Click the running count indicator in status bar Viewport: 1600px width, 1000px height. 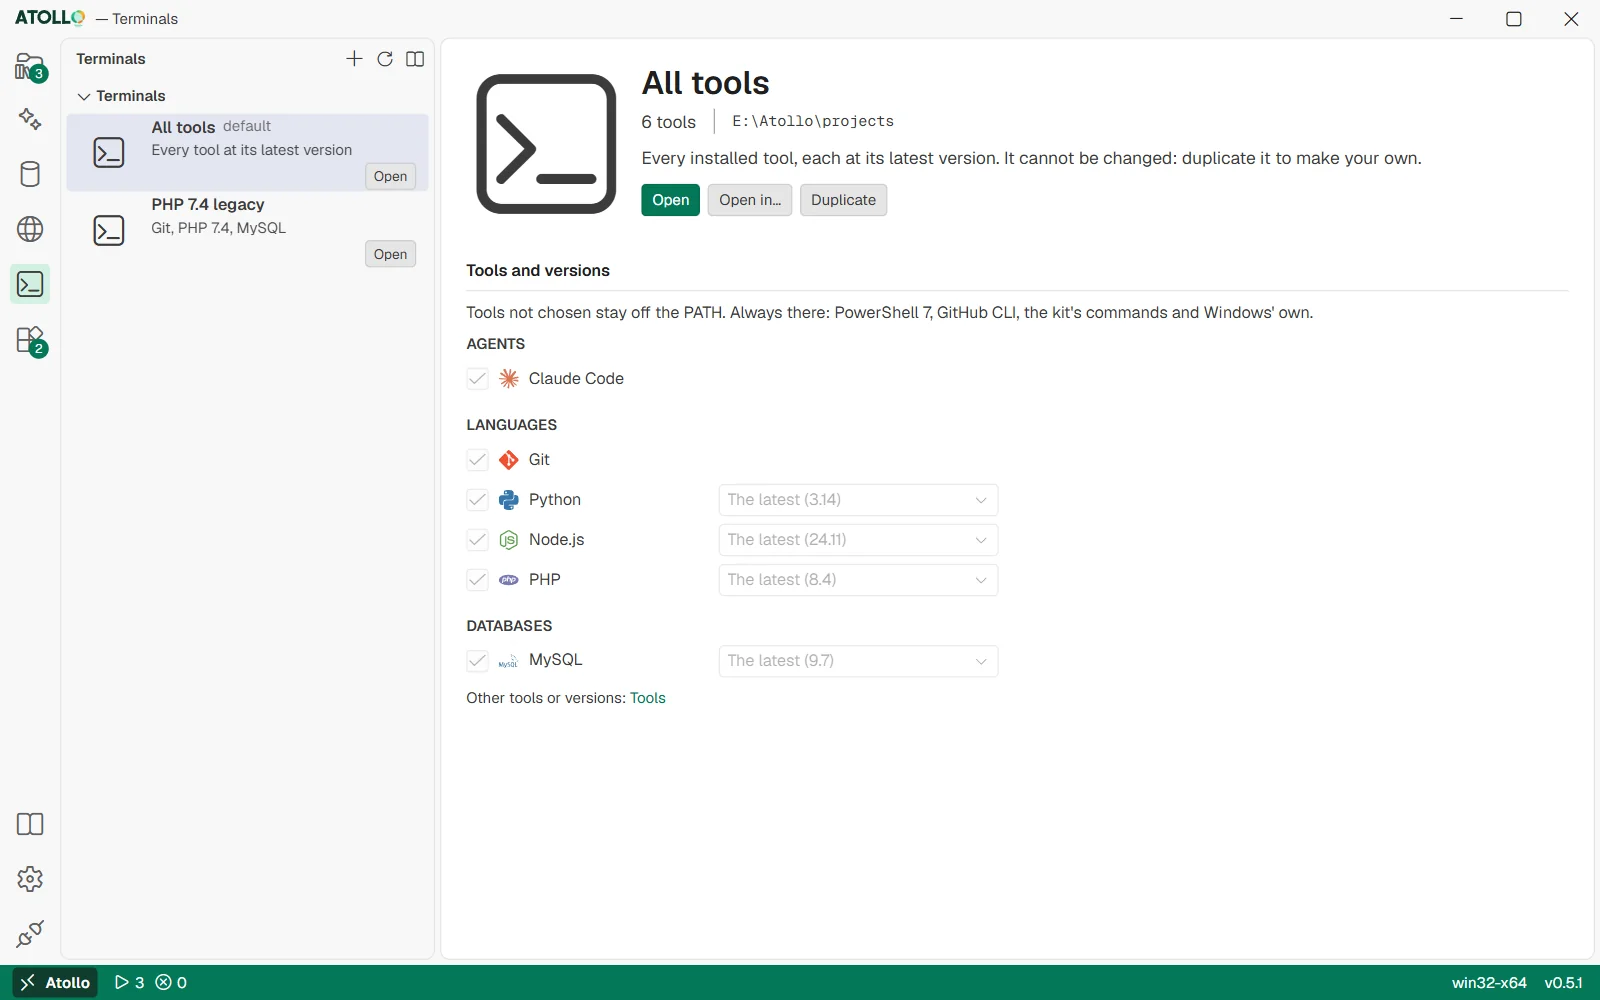tap(129, 983)
